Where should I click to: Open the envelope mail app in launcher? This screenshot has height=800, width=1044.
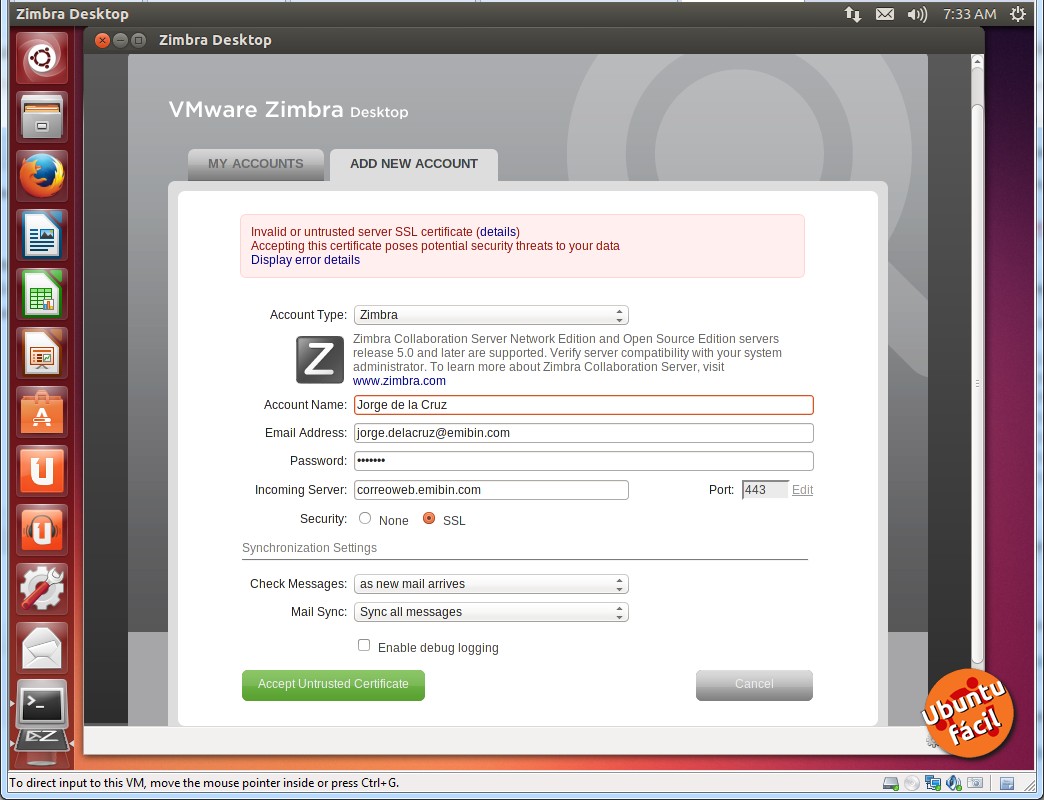(x=42, y=648)
